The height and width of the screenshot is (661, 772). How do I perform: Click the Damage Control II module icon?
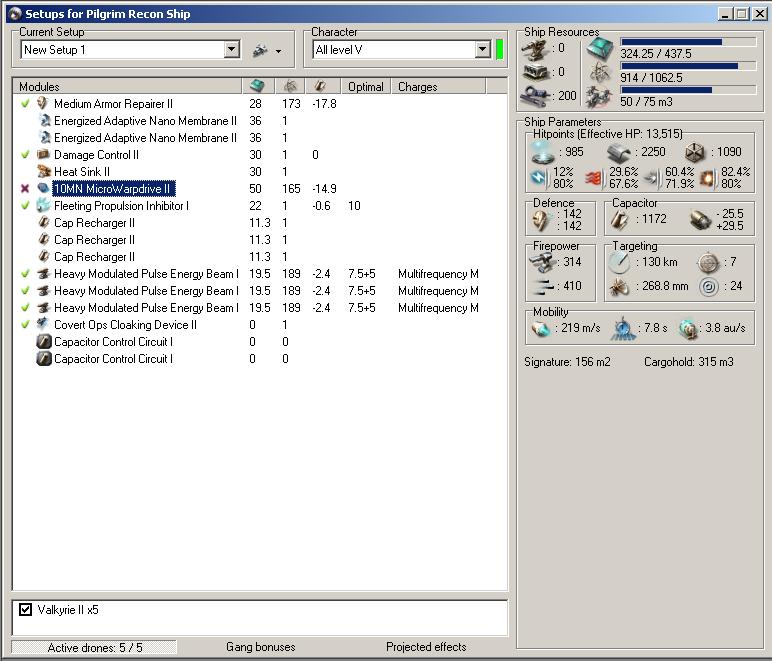click(x=43, y=155)
